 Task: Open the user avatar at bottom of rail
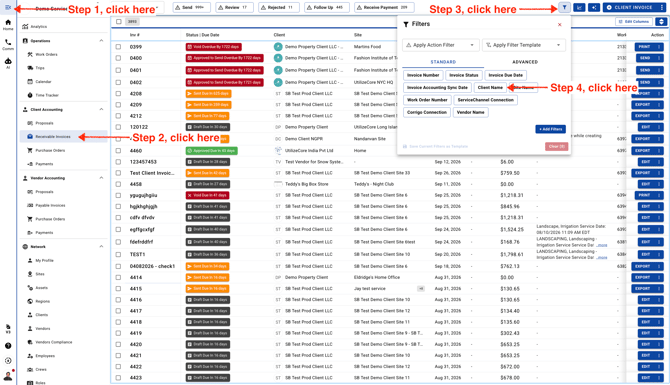click(8, 376)
